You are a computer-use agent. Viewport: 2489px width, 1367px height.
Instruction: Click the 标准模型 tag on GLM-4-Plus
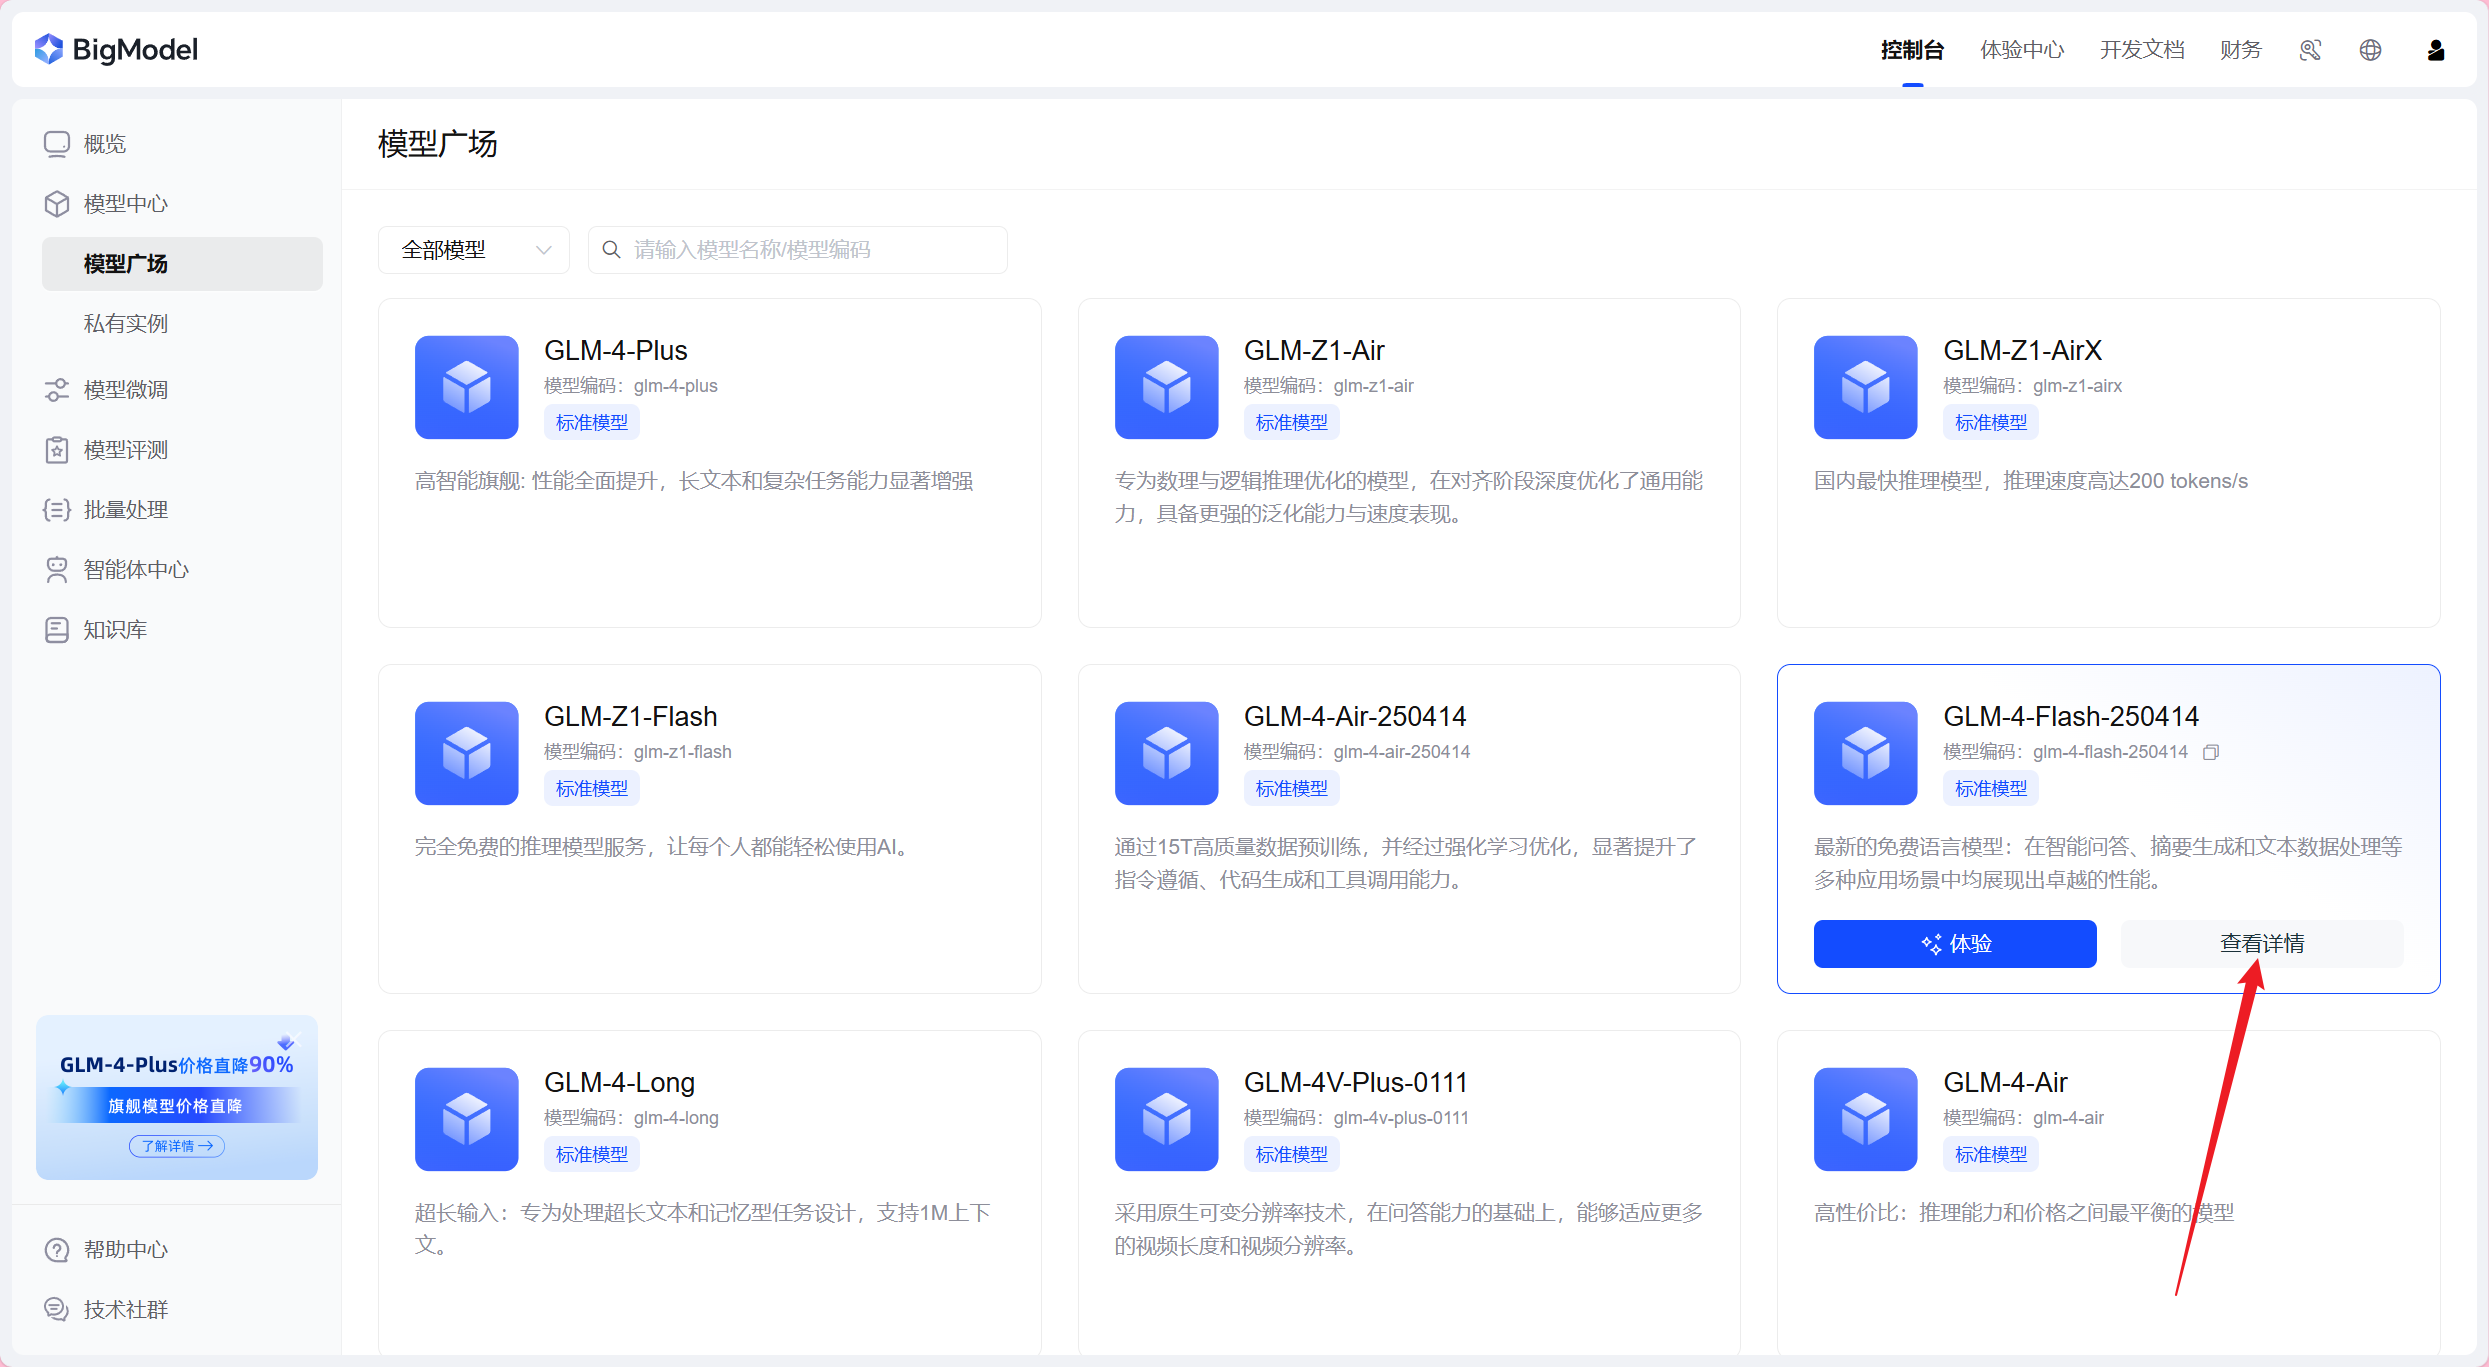(x=592, y=423)
